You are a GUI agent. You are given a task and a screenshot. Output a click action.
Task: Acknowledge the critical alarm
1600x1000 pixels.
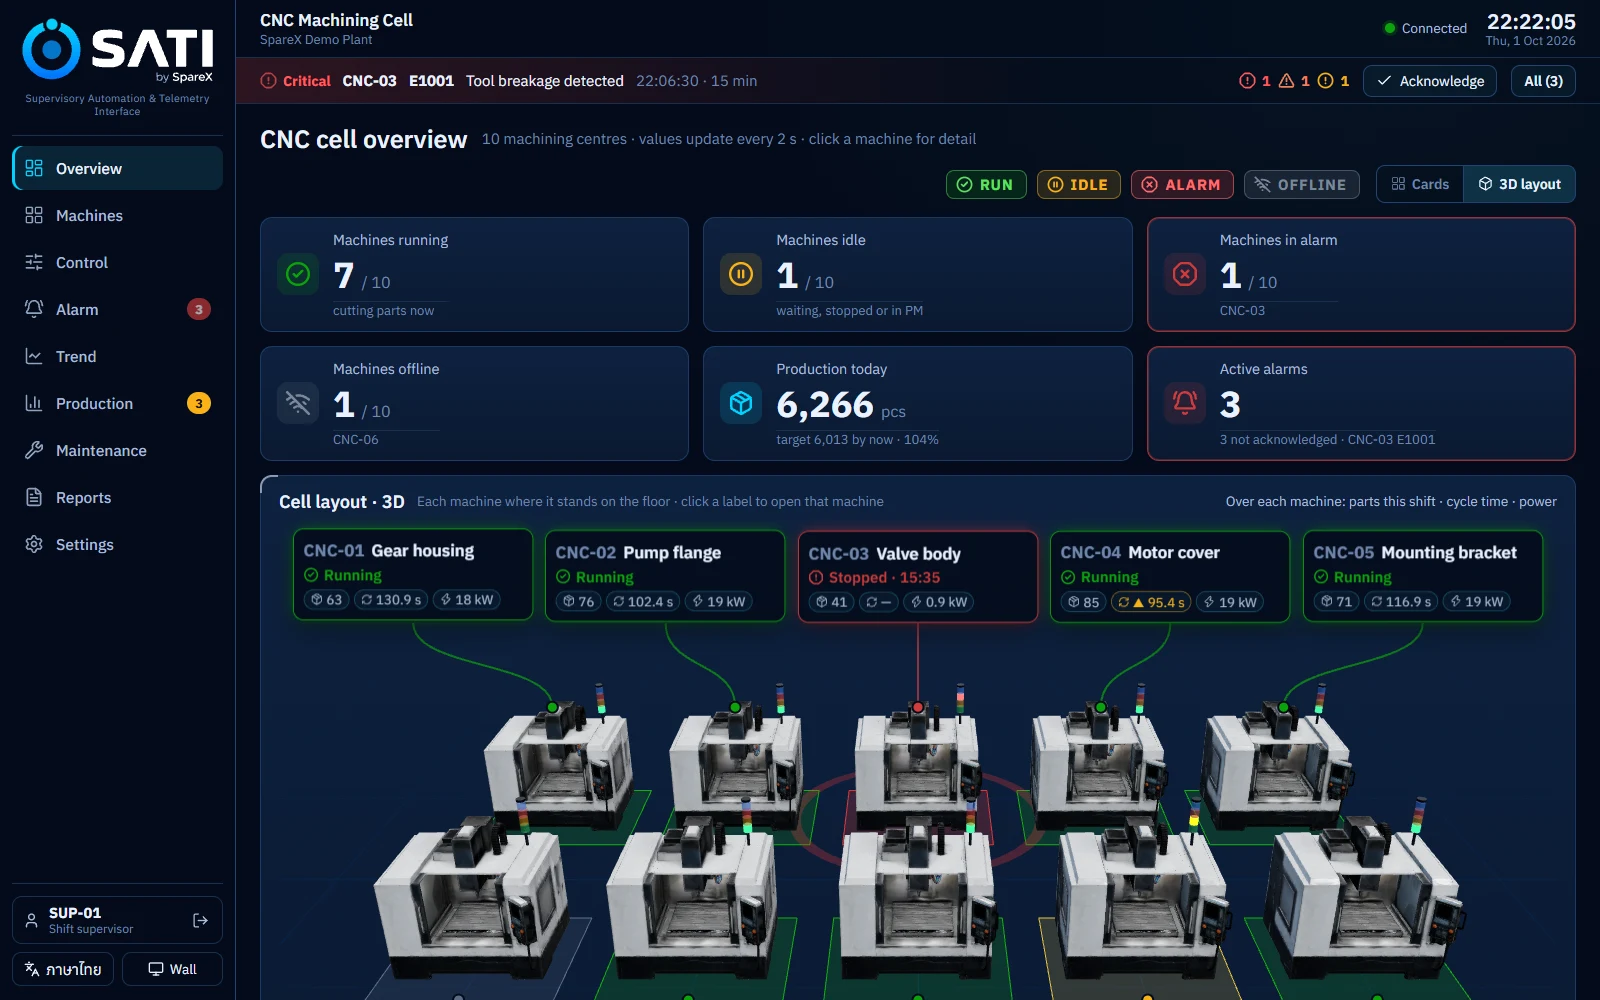[x=1430, y=81]
